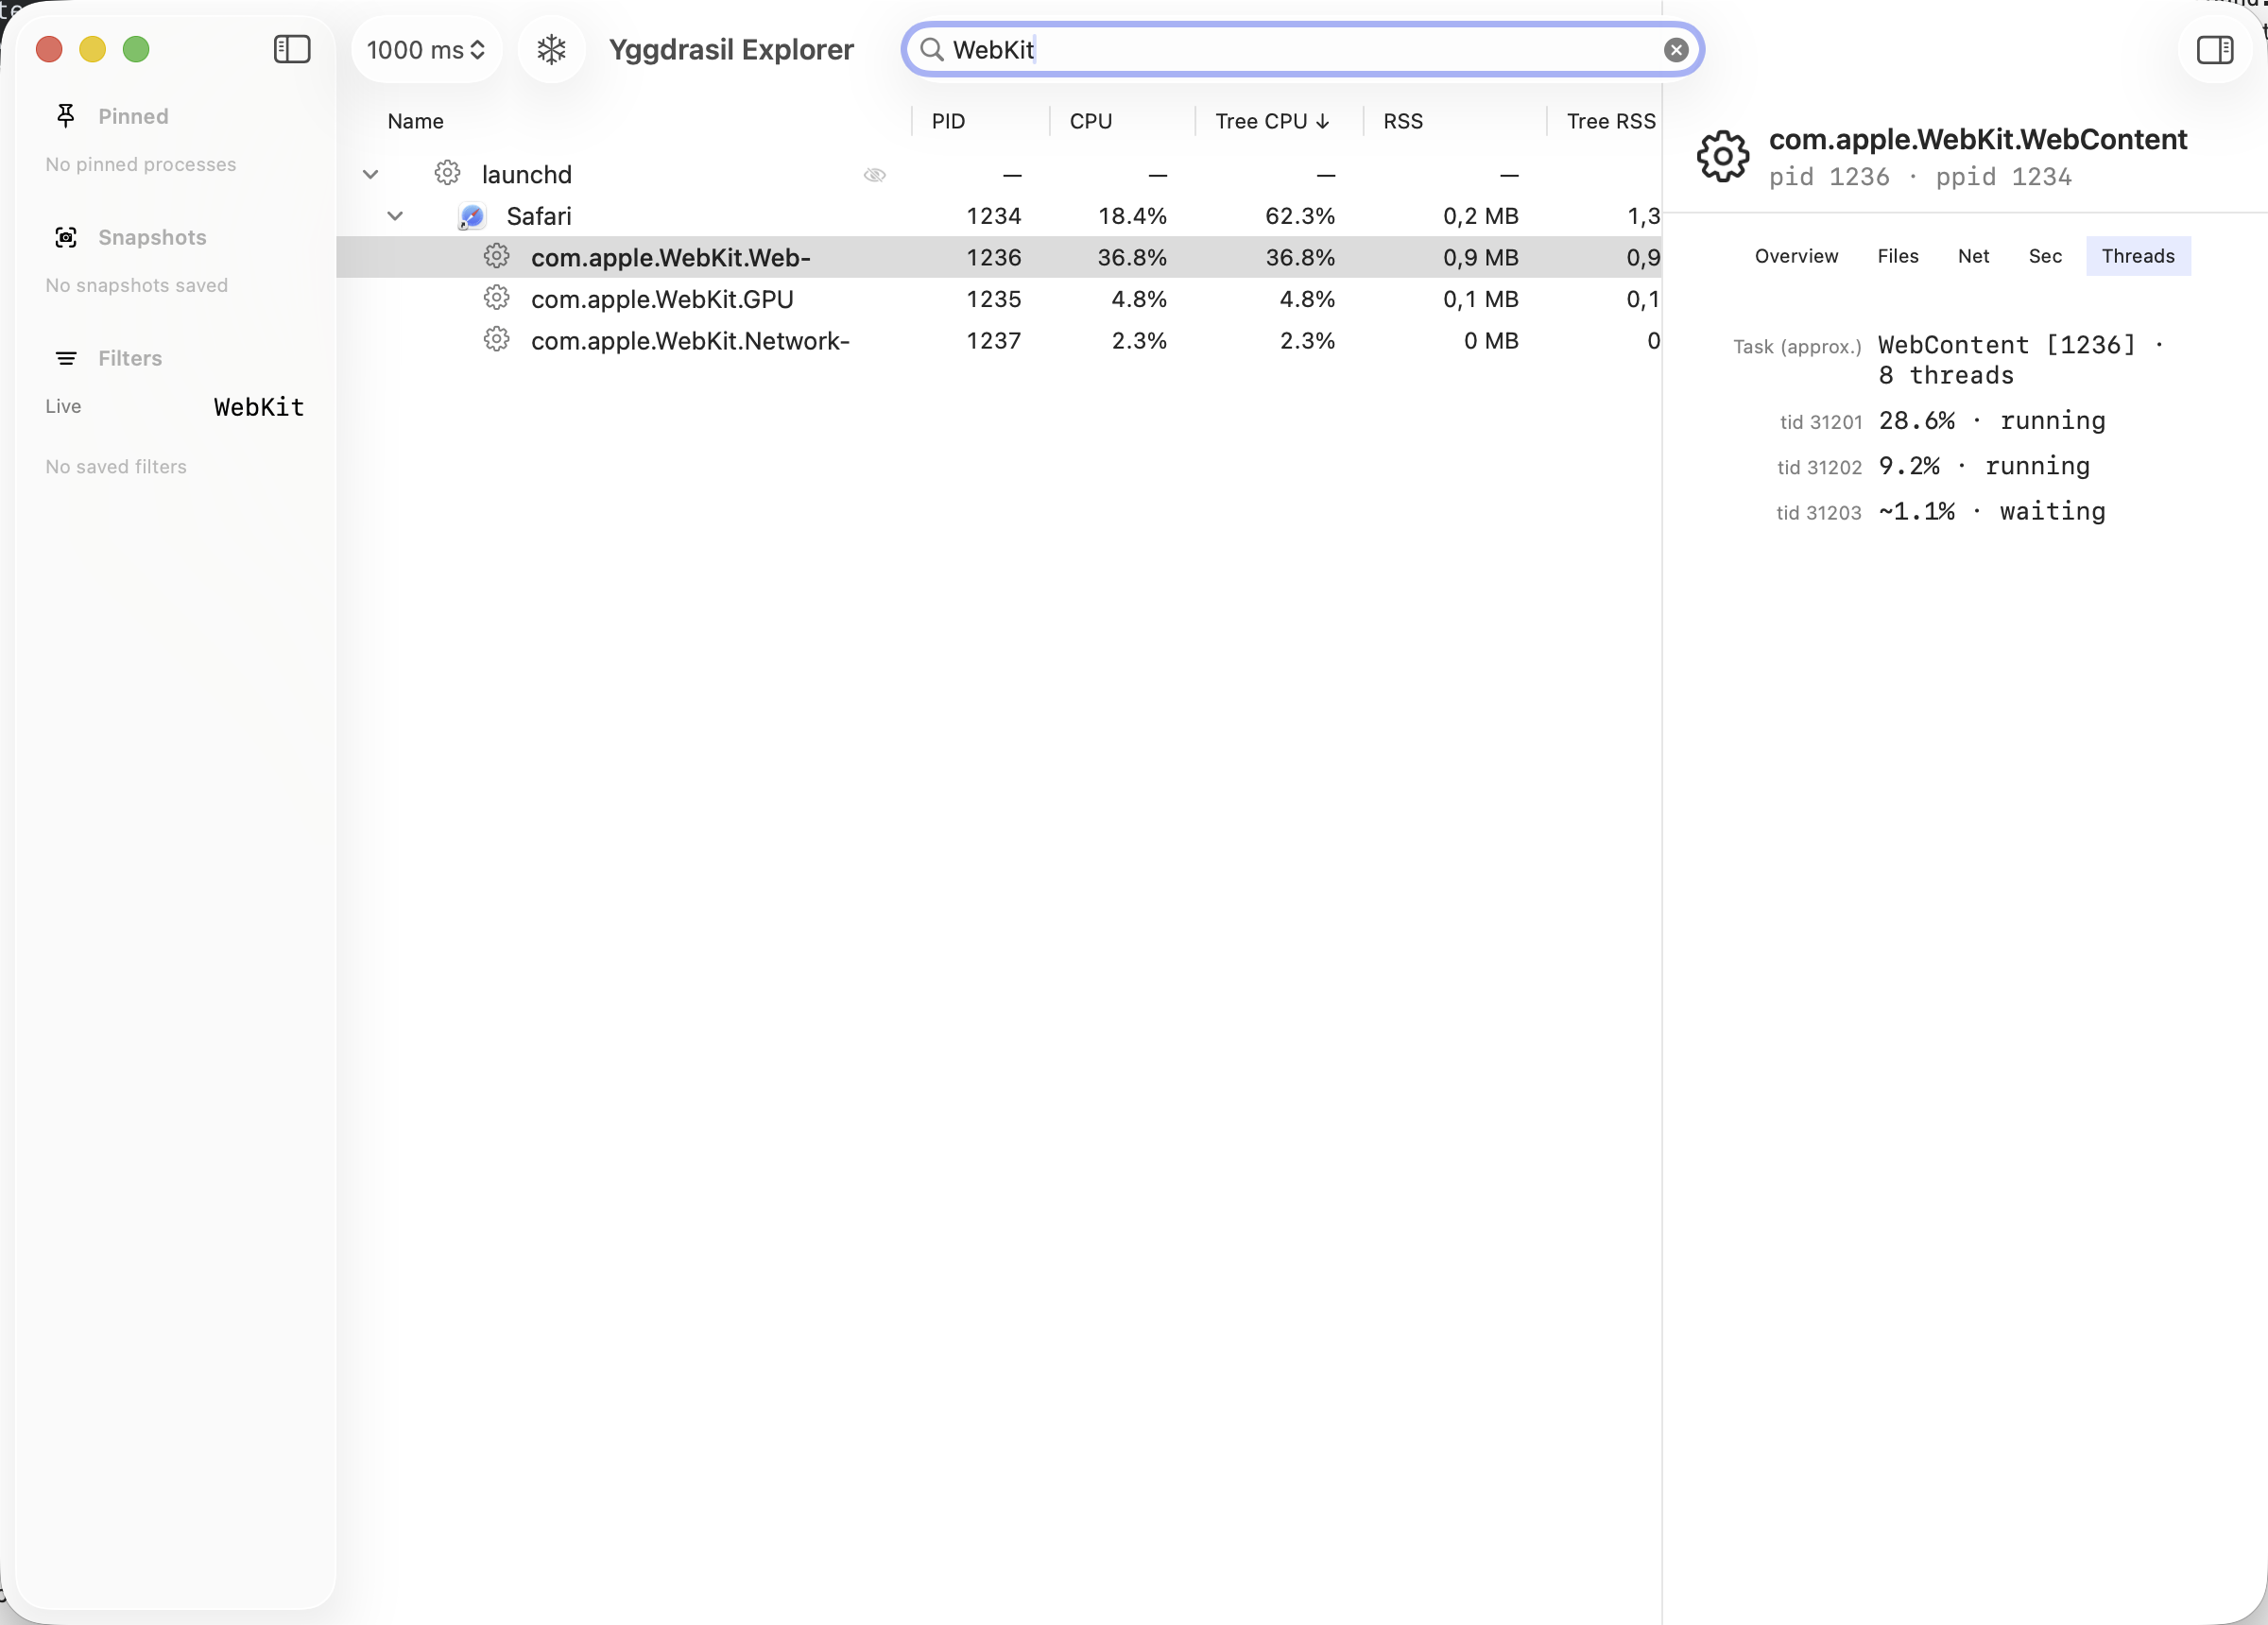Click the snowflake freeze button

[x=551, y=49]
